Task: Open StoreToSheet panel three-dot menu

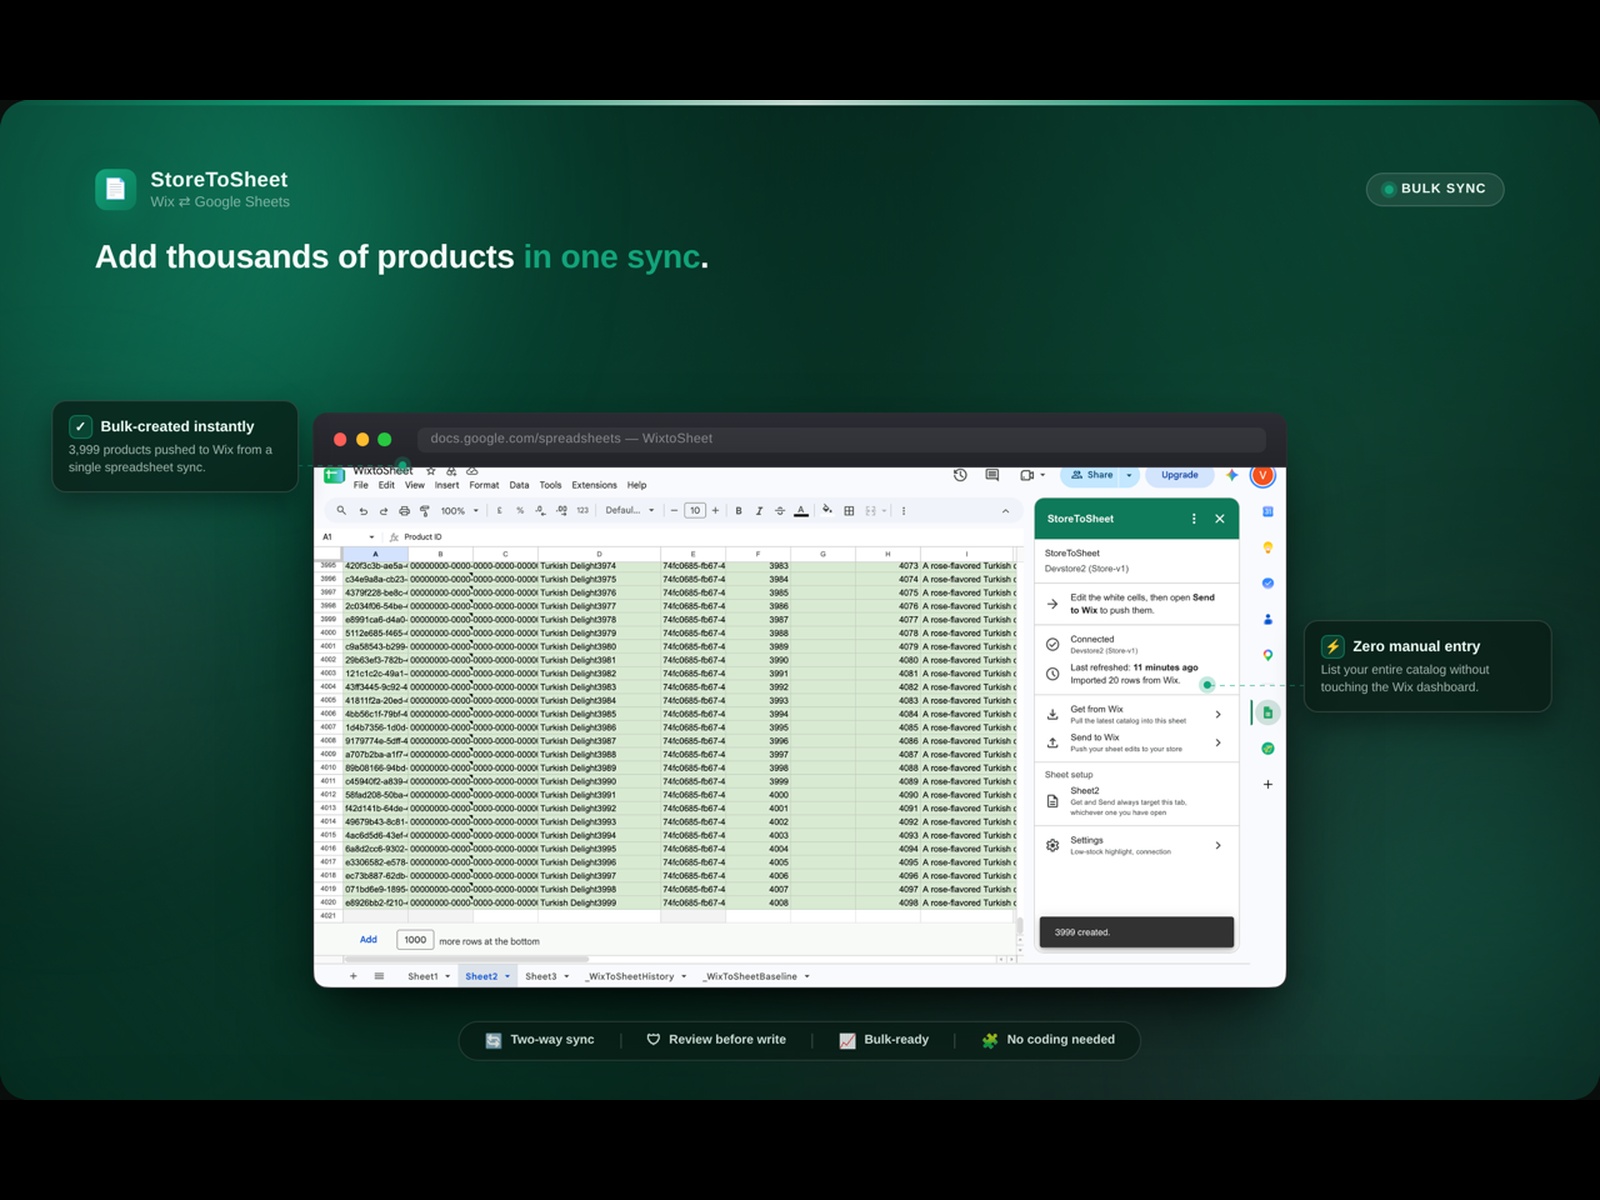Action: click(1194, 519)
